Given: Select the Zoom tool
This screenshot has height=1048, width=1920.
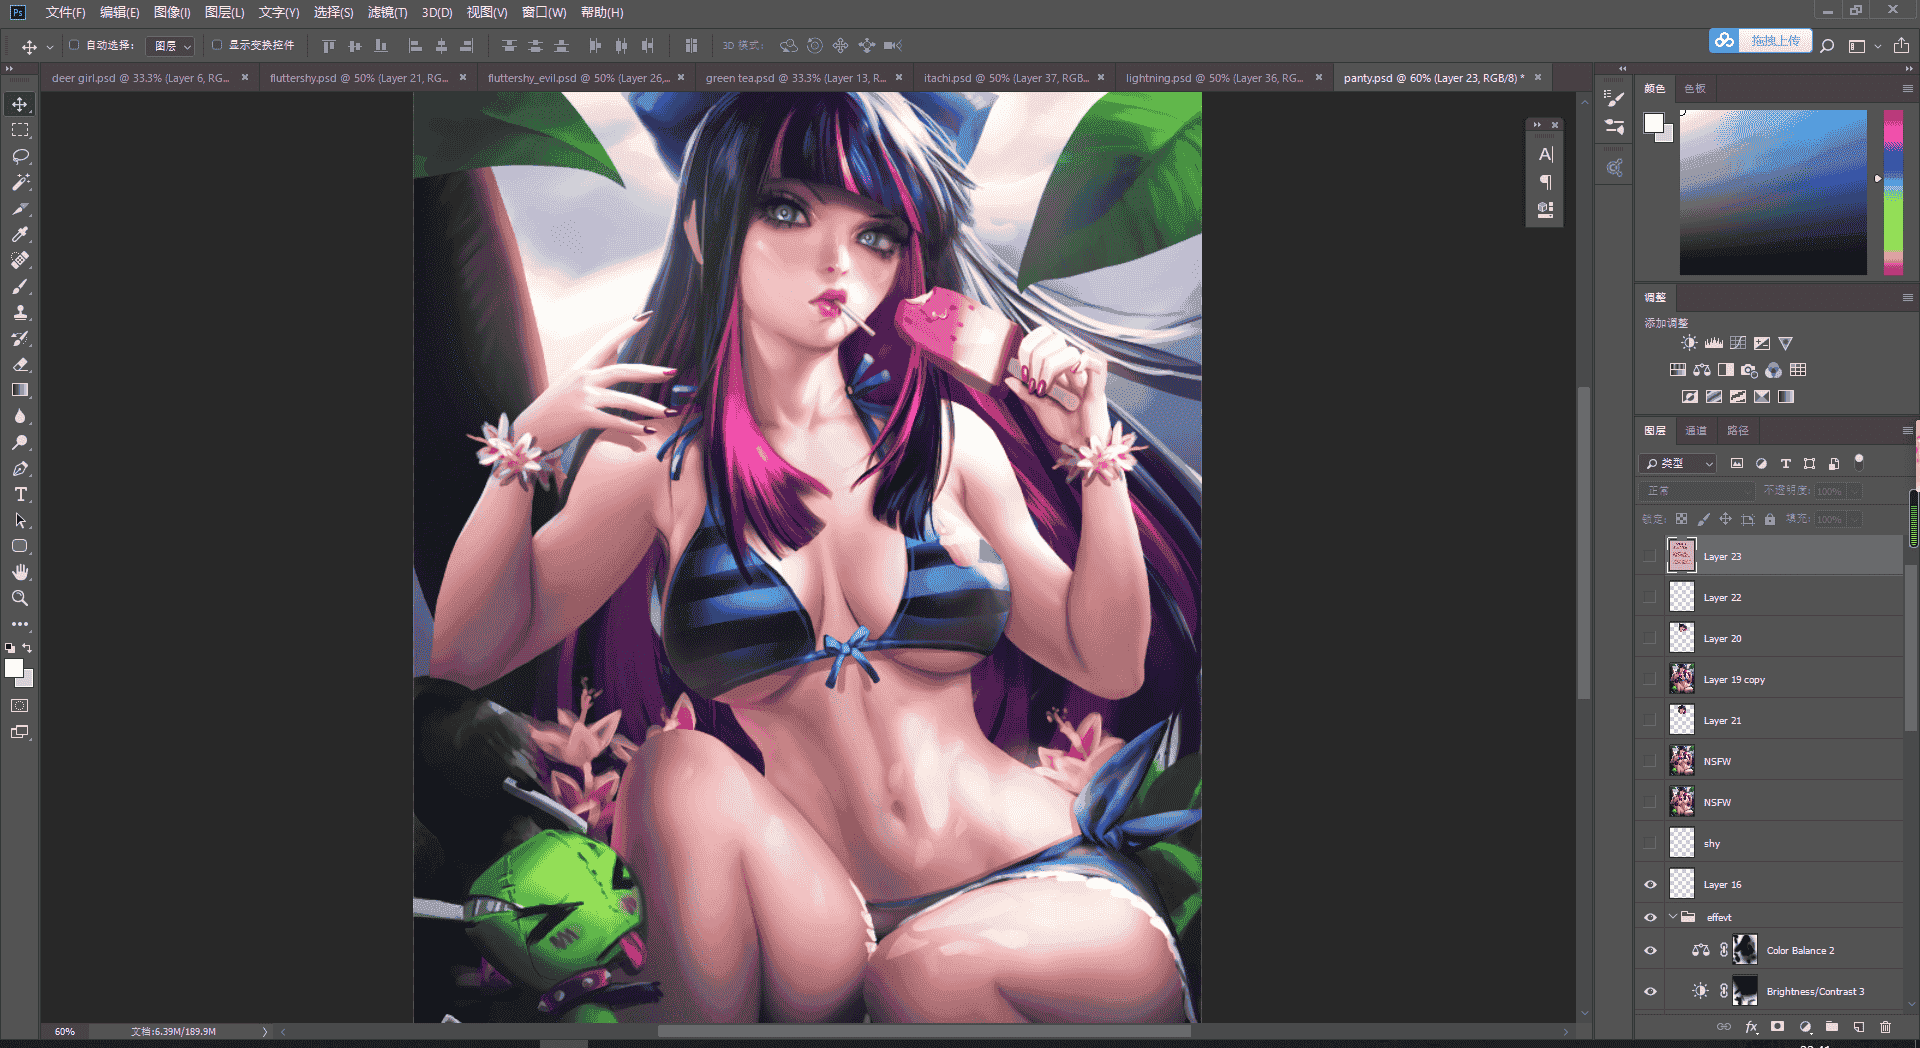Looking at the screenshot, I should [x=20, y=598].
